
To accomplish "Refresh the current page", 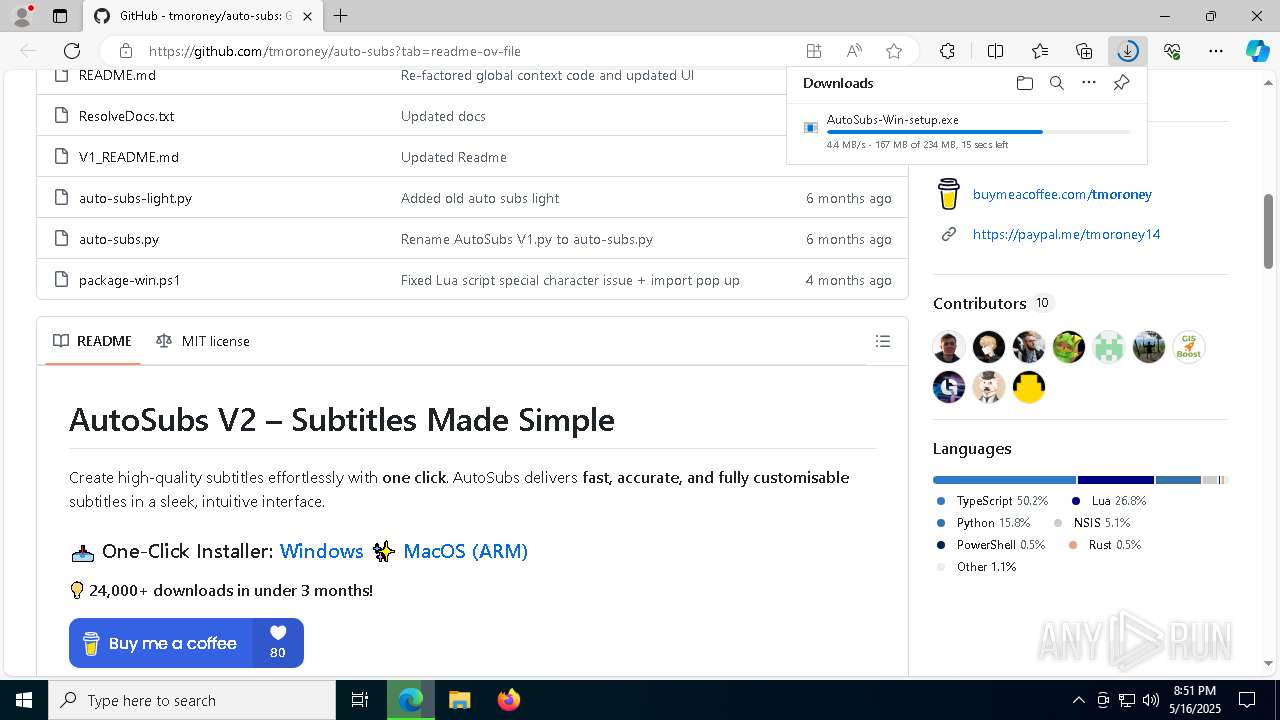I will pyautogui.click(x=72, y=51).
